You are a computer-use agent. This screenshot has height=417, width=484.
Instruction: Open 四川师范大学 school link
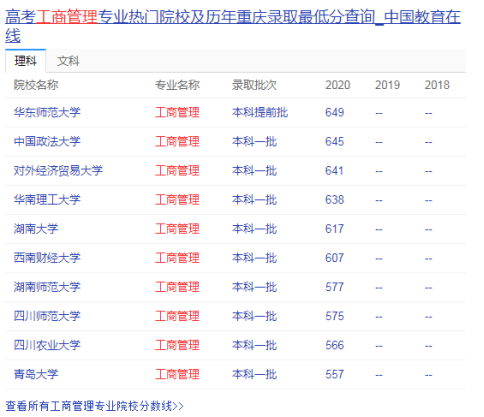point(47,316)
